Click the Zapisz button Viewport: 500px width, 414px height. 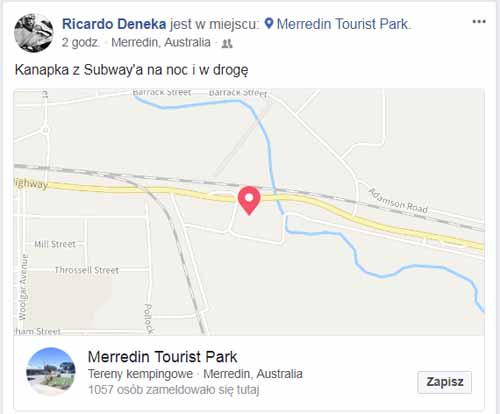[445, 382]
